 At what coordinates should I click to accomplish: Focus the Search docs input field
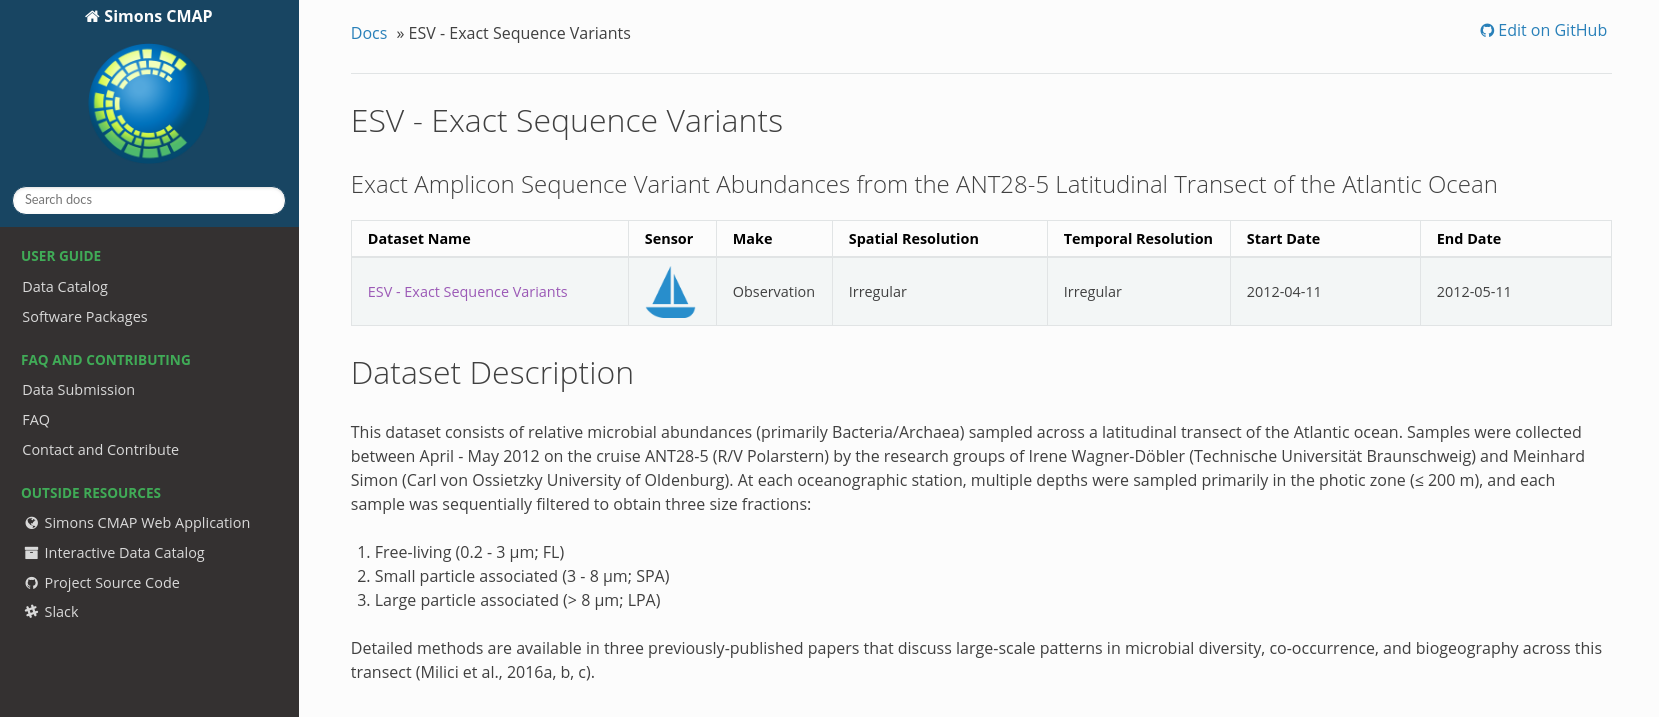pos(149,200)
